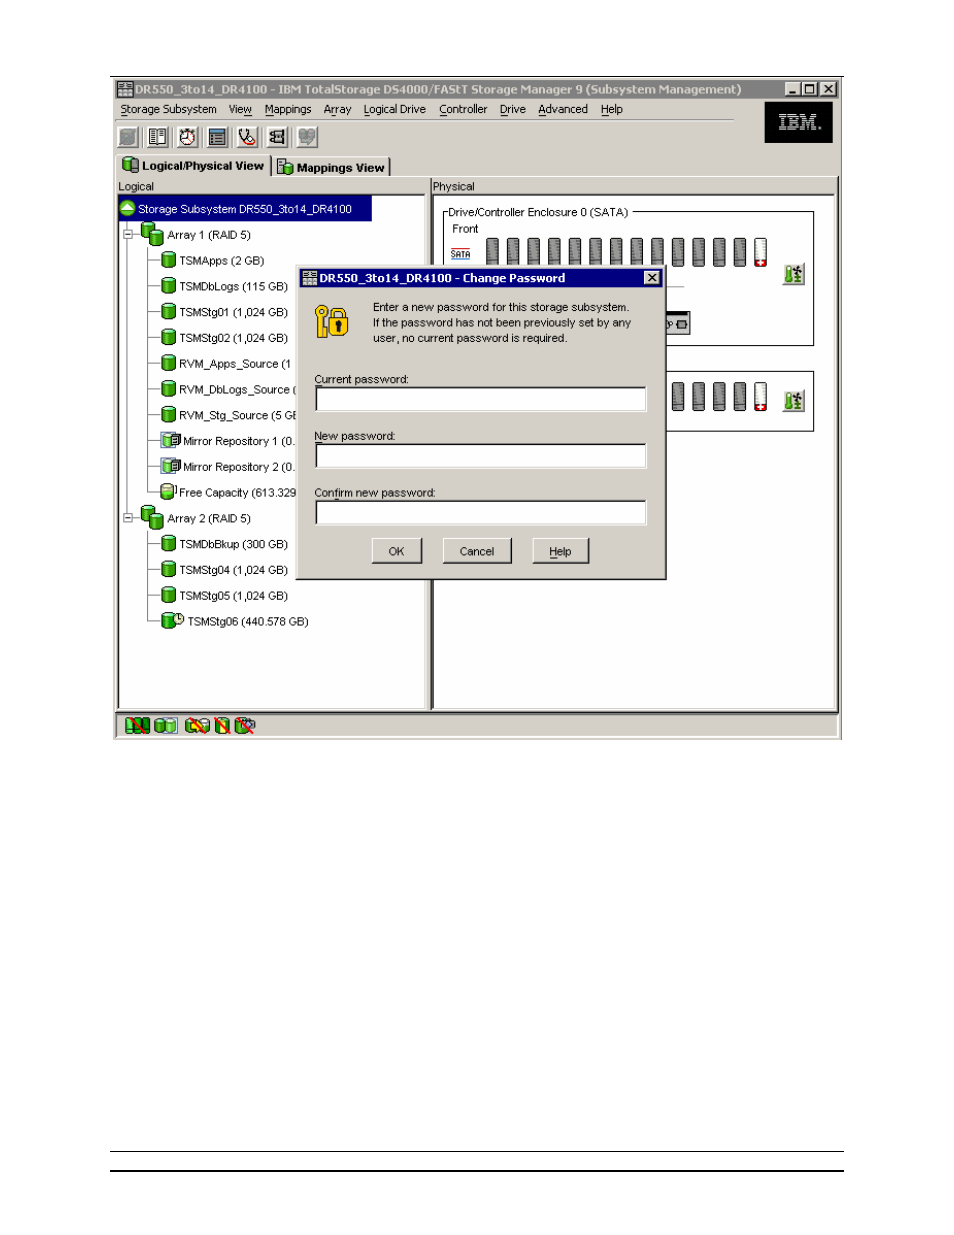
Task: Select TSMStg01 (1,024 GB) logical drive
Action: [233, 313]
